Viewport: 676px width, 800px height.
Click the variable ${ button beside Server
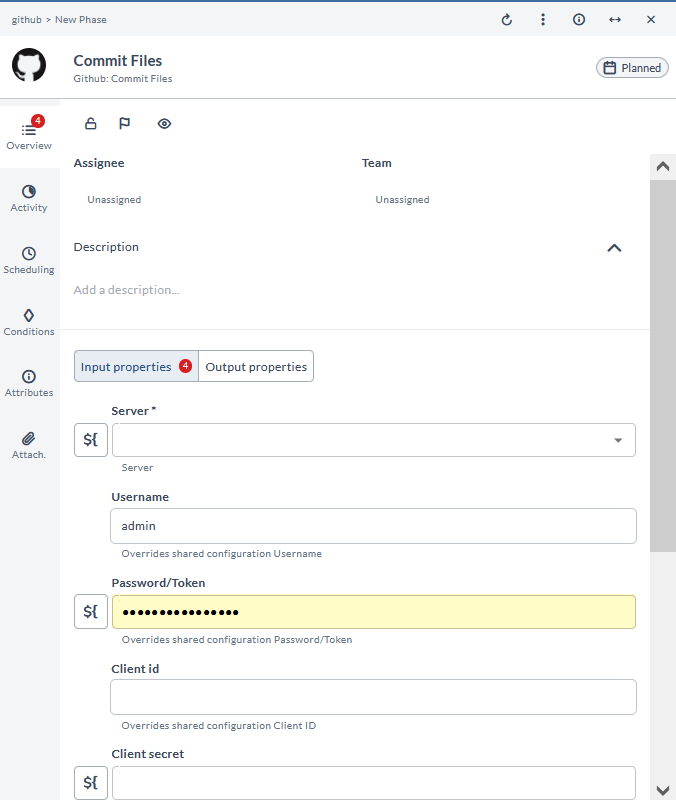(91, 440)
